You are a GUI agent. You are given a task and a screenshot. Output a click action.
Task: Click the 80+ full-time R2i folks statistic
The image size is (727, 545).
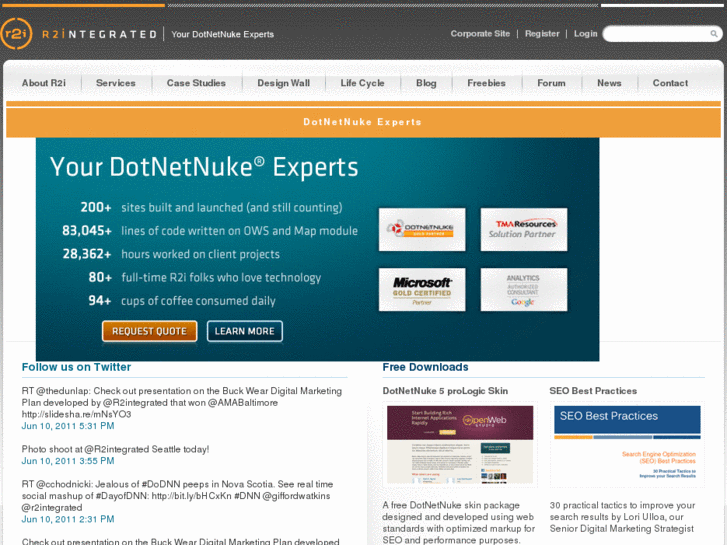pyautogui.click(x=204, y=277)
